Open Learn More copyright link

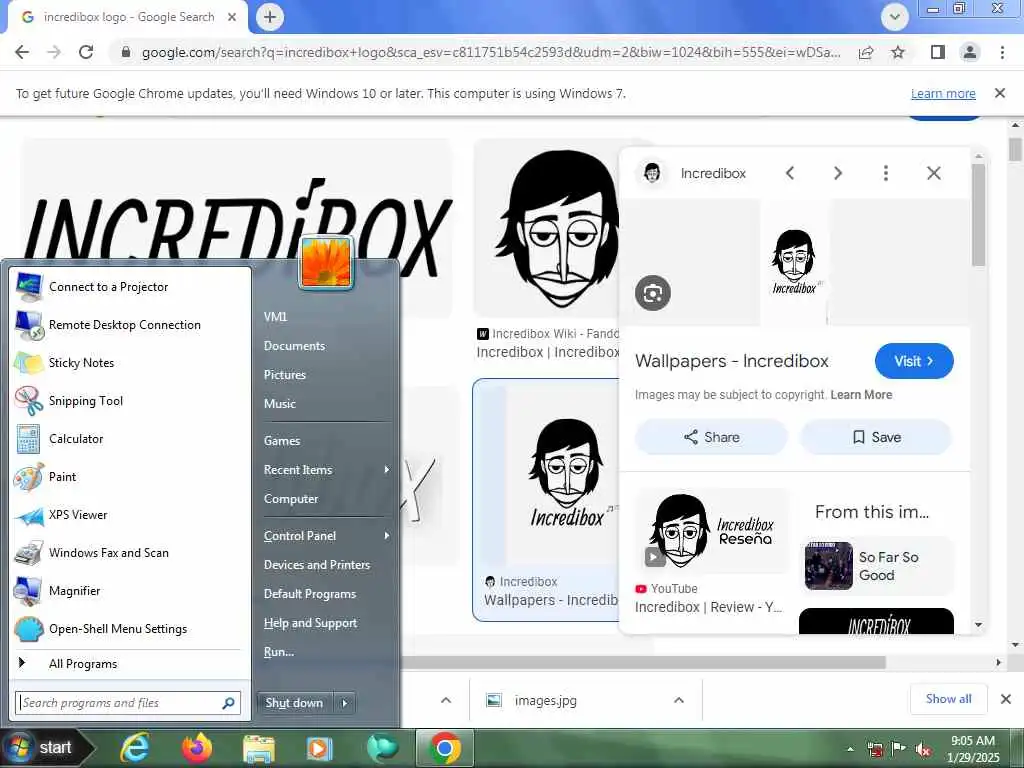click(x=861, y=394)
